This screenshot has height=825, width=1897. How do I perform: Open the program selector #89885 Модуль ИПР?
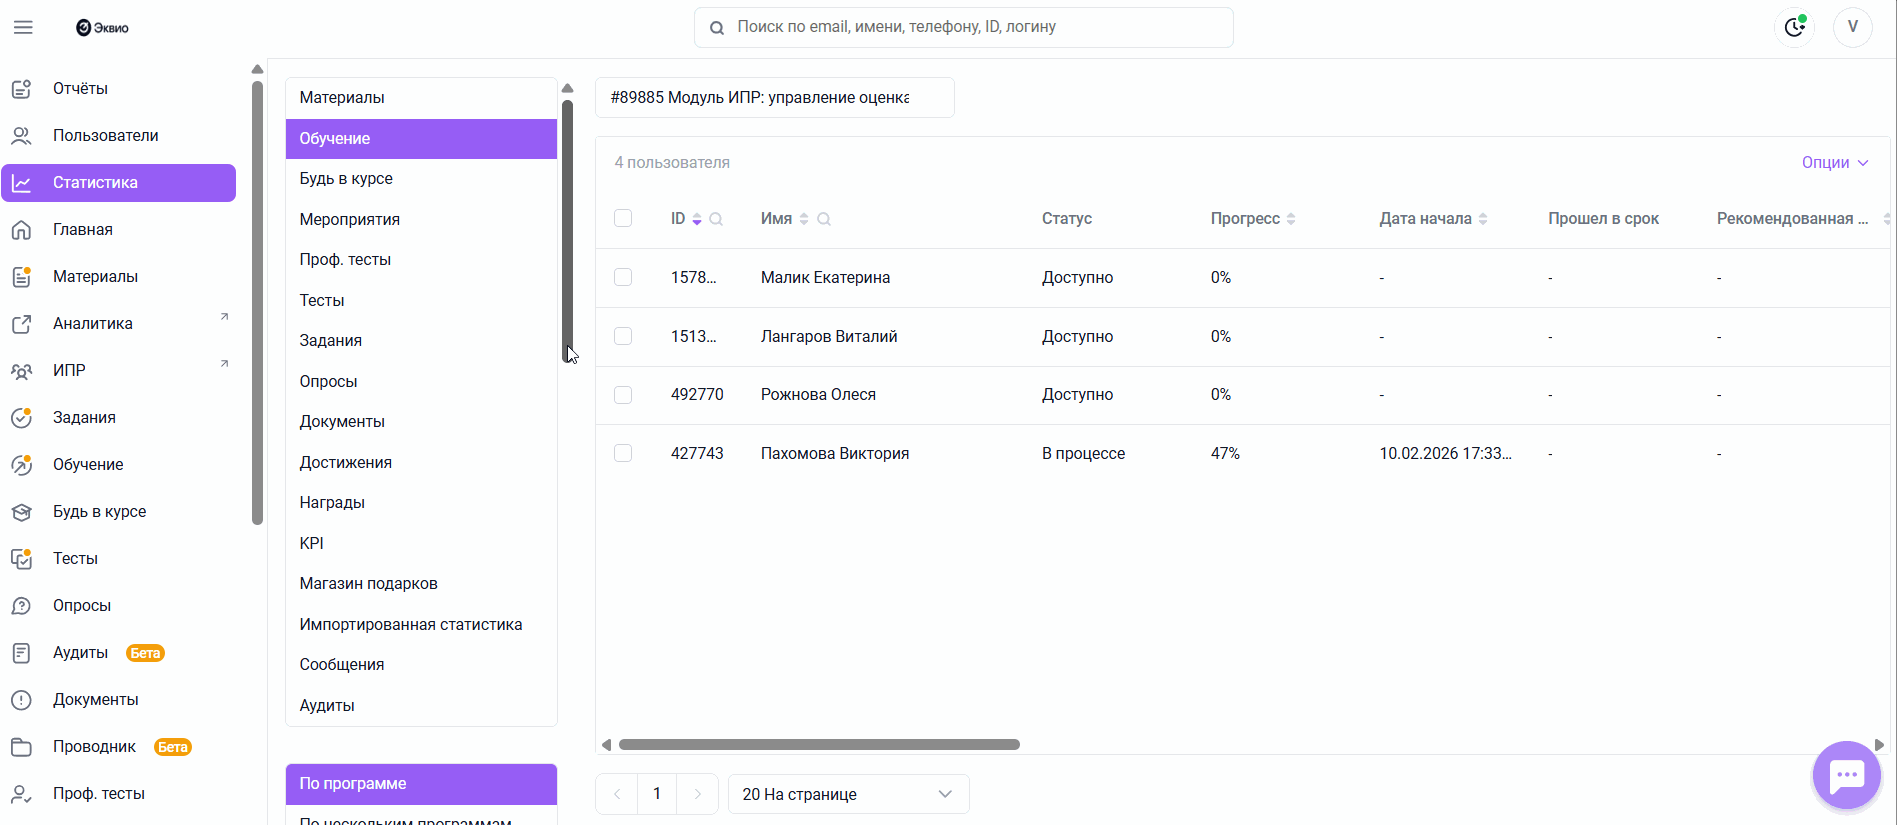(774, 97)
